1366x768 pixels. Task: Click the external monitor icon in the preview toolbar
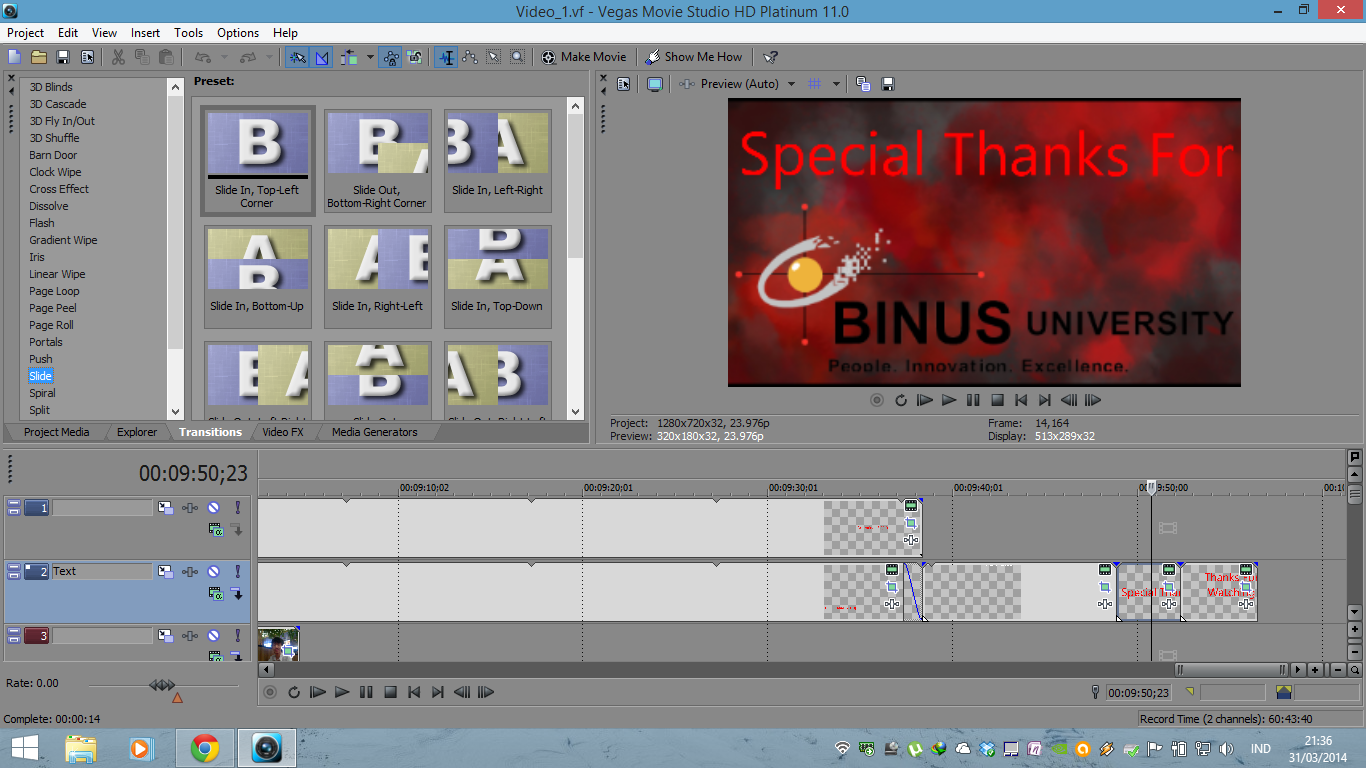(x=655, y=84)
